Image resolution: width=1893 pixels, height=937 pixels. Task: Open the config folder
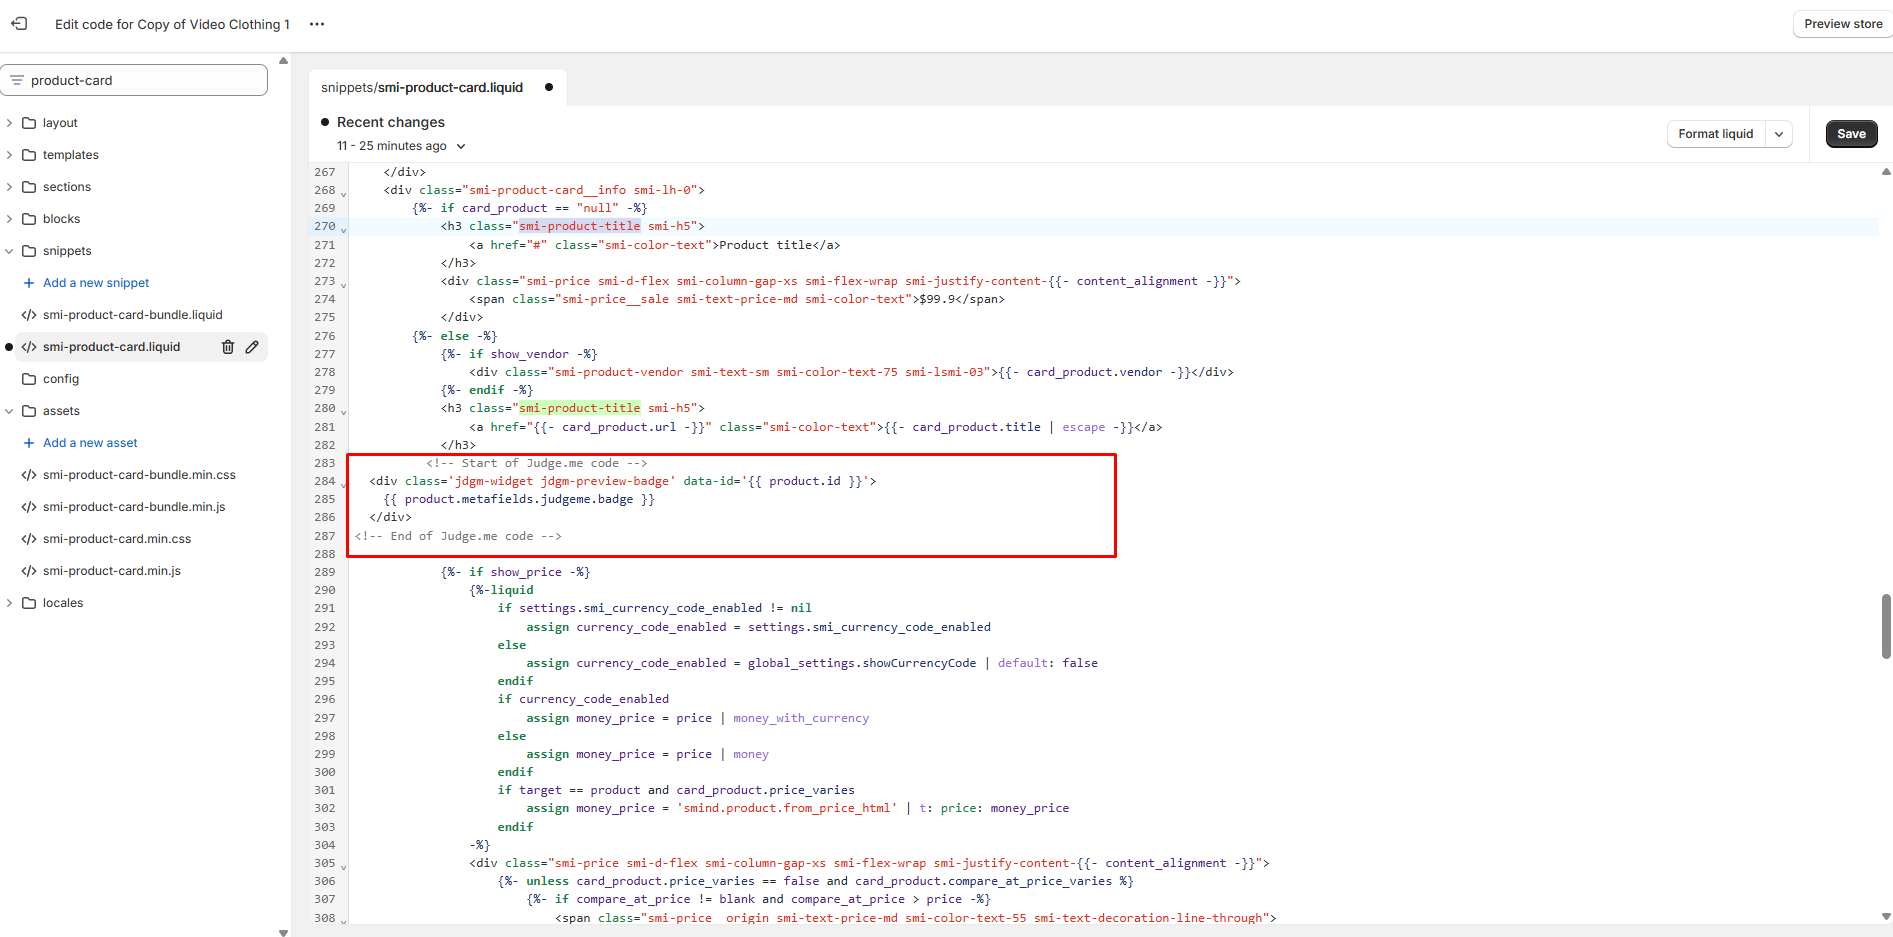tap(61, 379)
